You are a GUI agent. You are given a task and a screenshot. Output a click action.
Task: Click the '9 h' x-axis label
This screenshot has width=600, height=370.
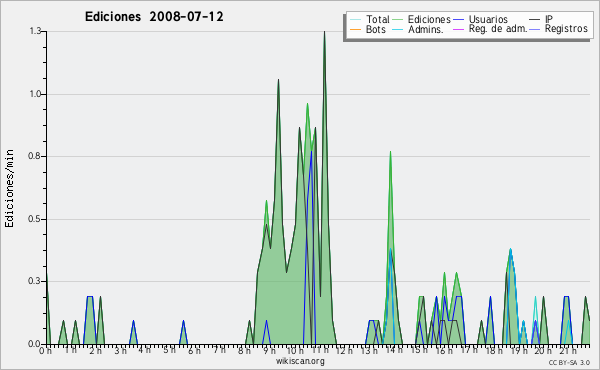pos(269,351)
